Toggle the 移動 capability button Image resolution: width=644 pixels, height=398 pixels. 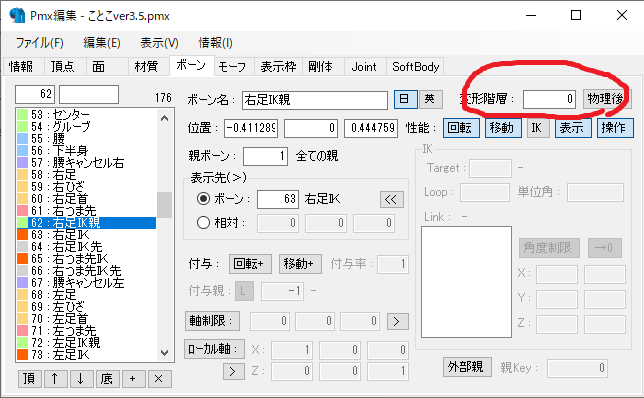pyautogui.click(x=503, y=128)
